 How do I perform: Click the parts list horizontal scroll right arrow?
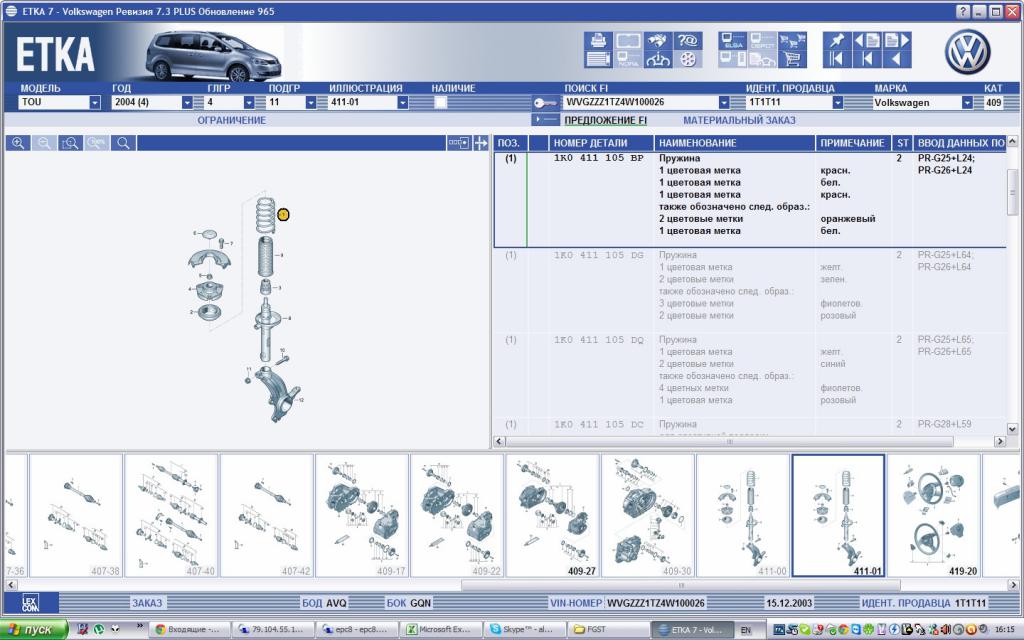click(x=1000, y=441)
